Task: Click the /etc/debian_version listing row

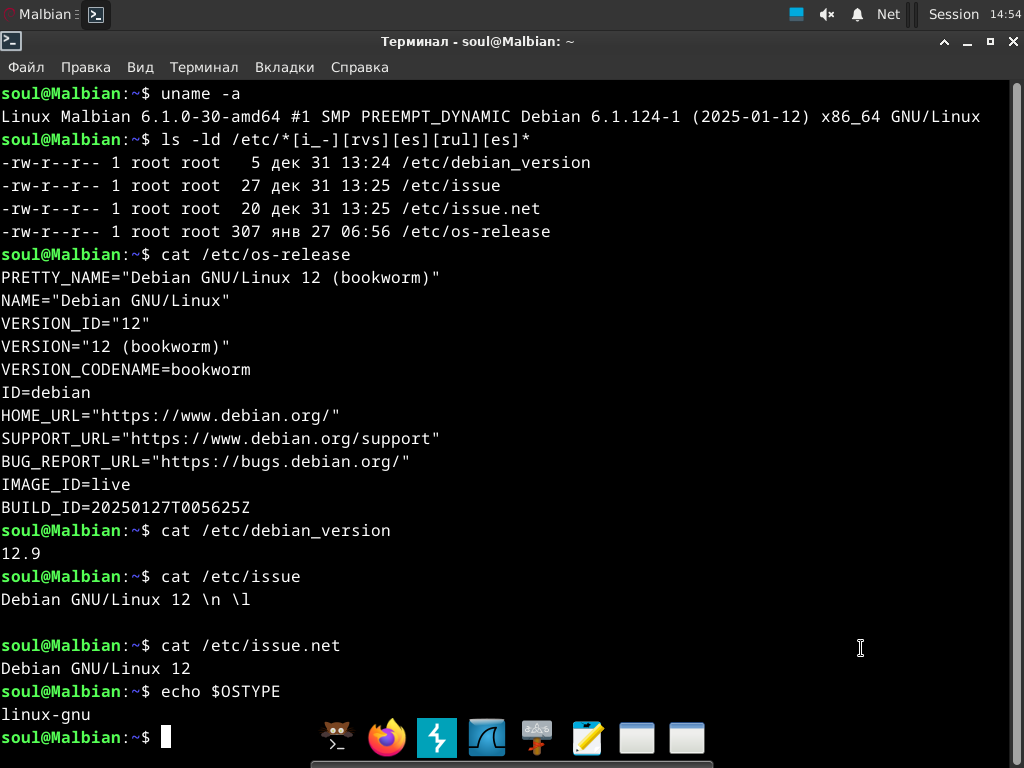Action: pos(295,163)
